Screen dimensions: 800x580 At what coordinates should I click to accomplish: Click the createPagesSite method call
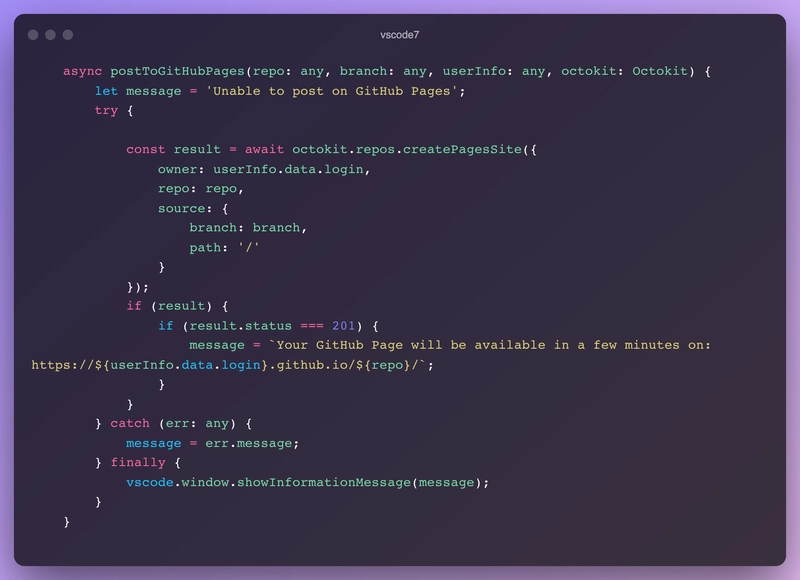click(466, 149)
